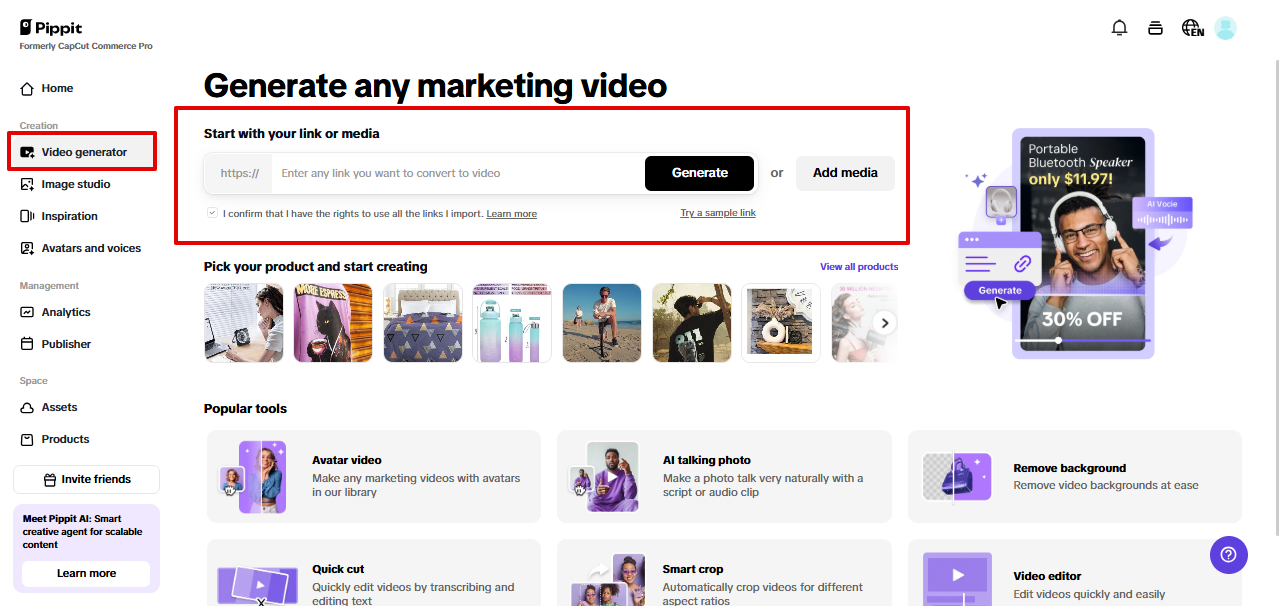Open the EN language selector

click(1192, 28)
